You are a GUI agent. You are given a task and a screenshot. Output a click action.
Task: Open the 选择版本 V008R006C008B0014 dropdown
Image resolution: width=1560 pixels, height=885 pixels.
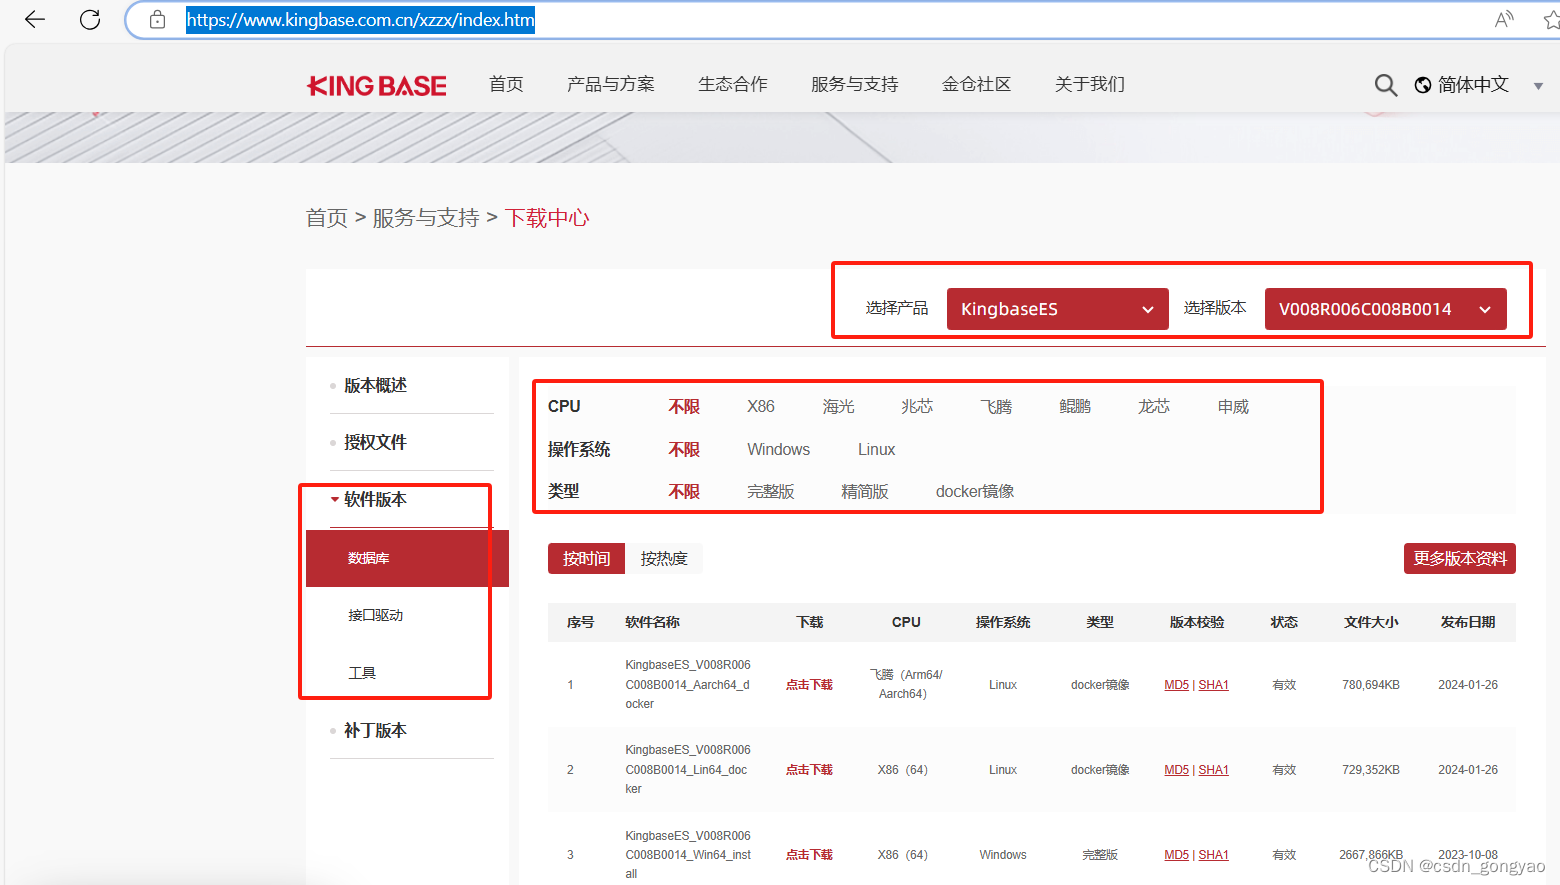pos(1386,309)
